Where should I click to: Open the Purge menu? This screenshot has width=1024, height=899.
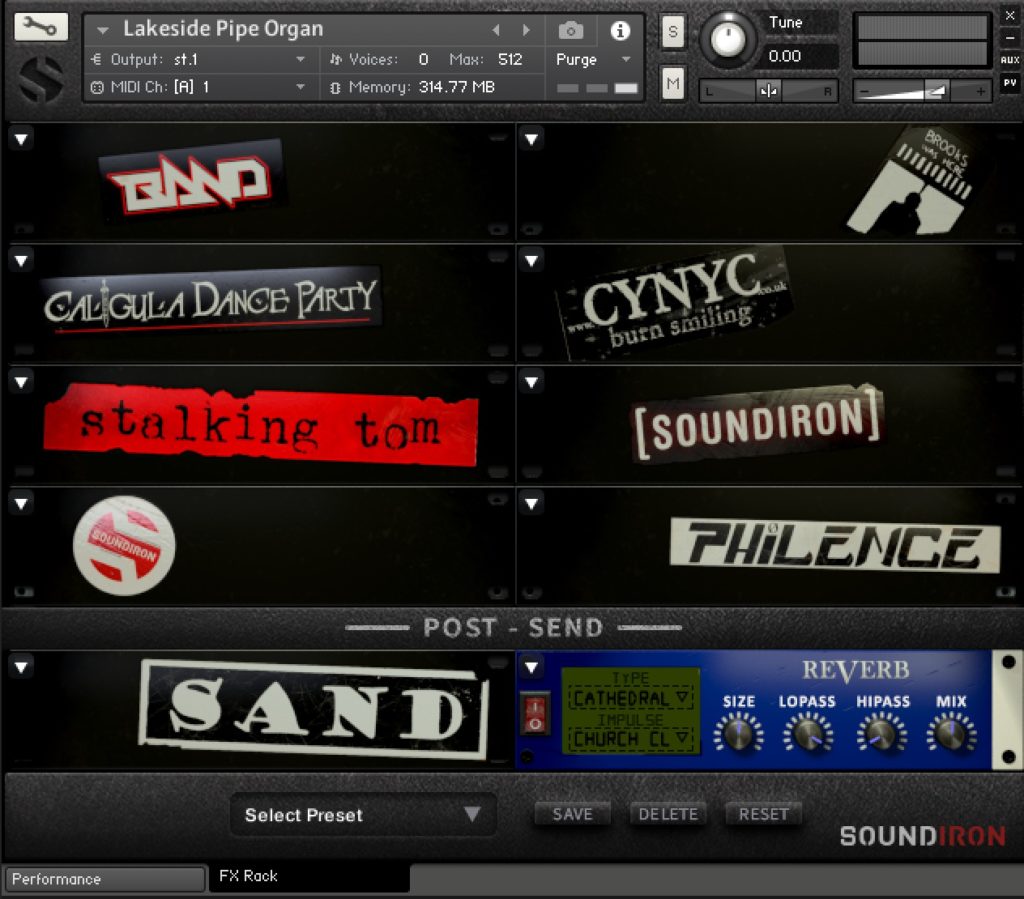coord(593,59)
